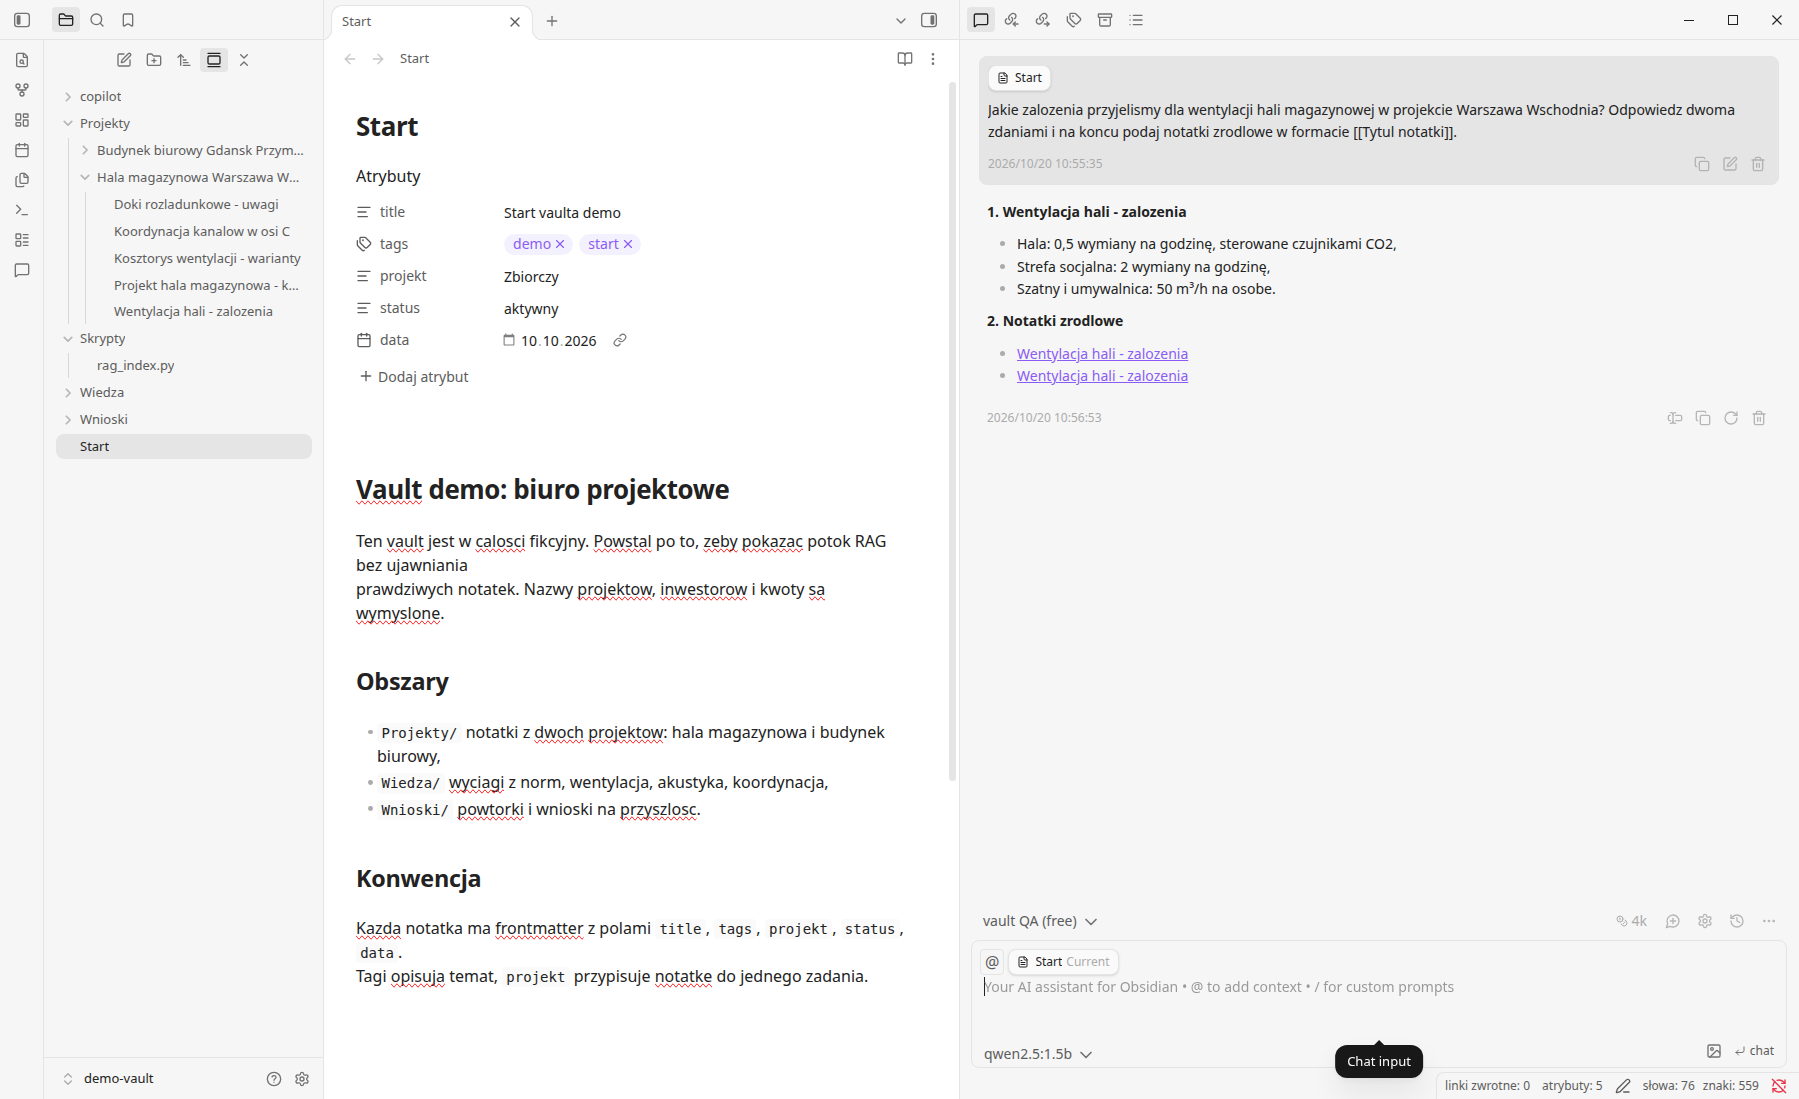The image size is (1799, 1099).
Task: Open qwen2.5:1.5b model dropdown
Action: (x=1038, y=1054)
